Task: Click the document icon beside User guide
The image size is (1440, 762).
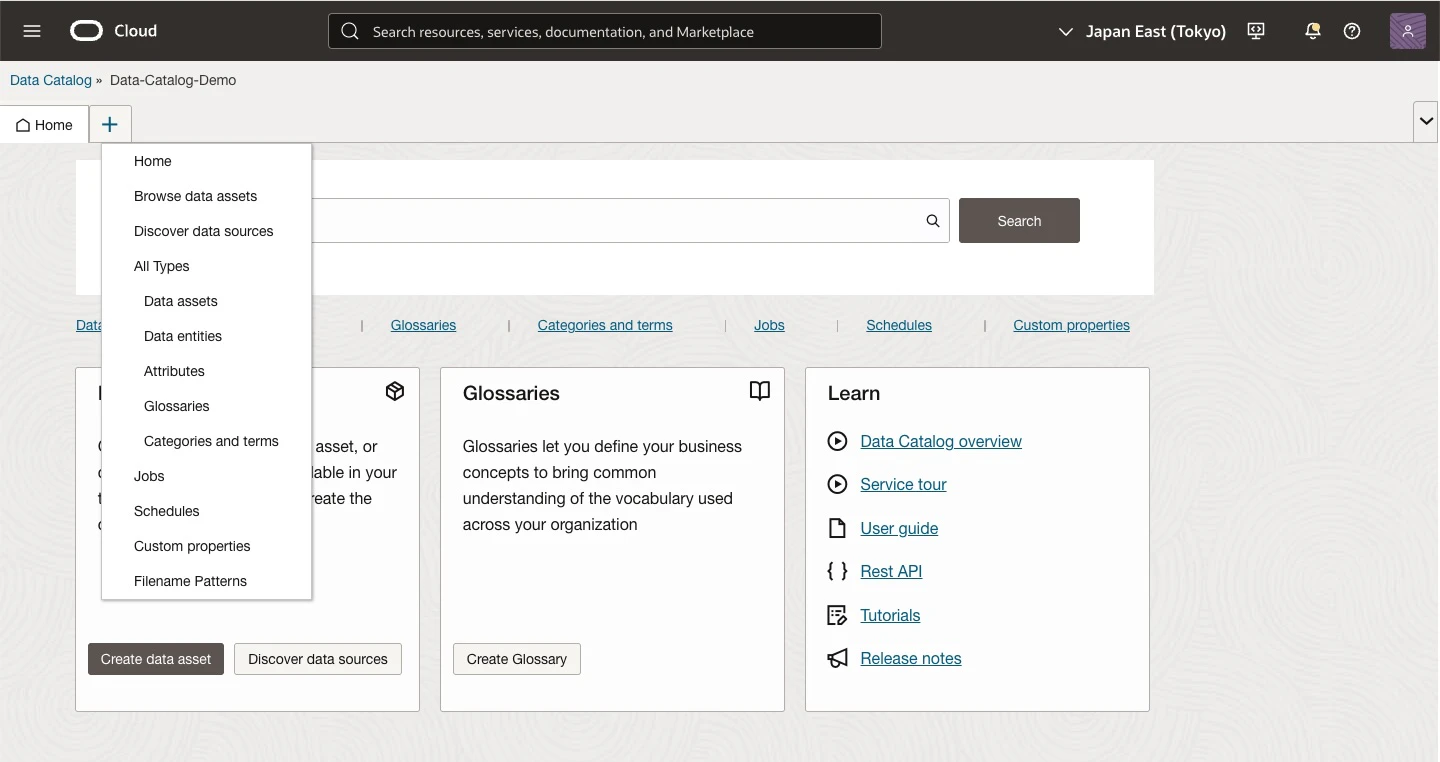Action: [838, 528]
